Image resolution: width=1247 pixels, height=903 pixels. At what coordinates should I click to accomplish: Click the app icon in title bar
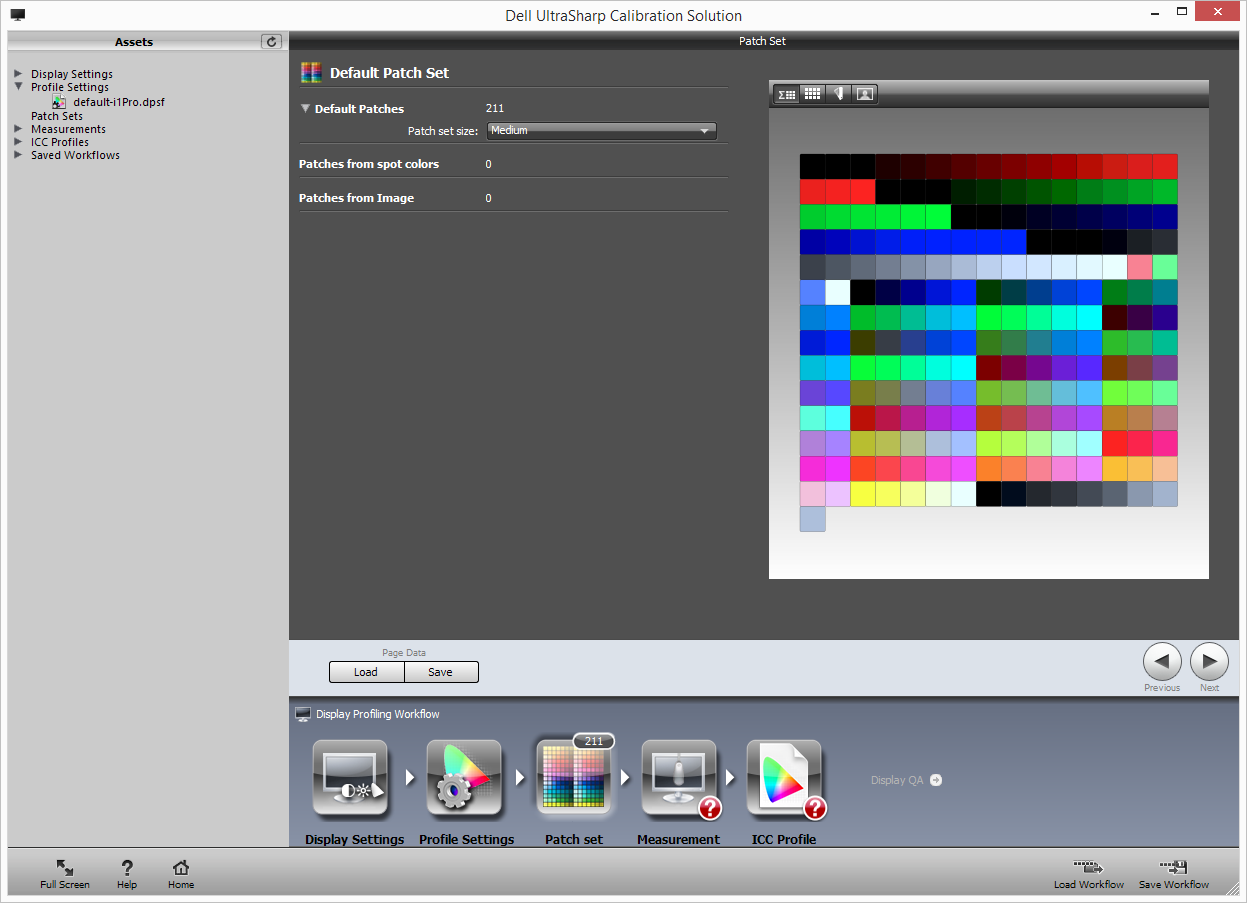[x=18, y=15]
